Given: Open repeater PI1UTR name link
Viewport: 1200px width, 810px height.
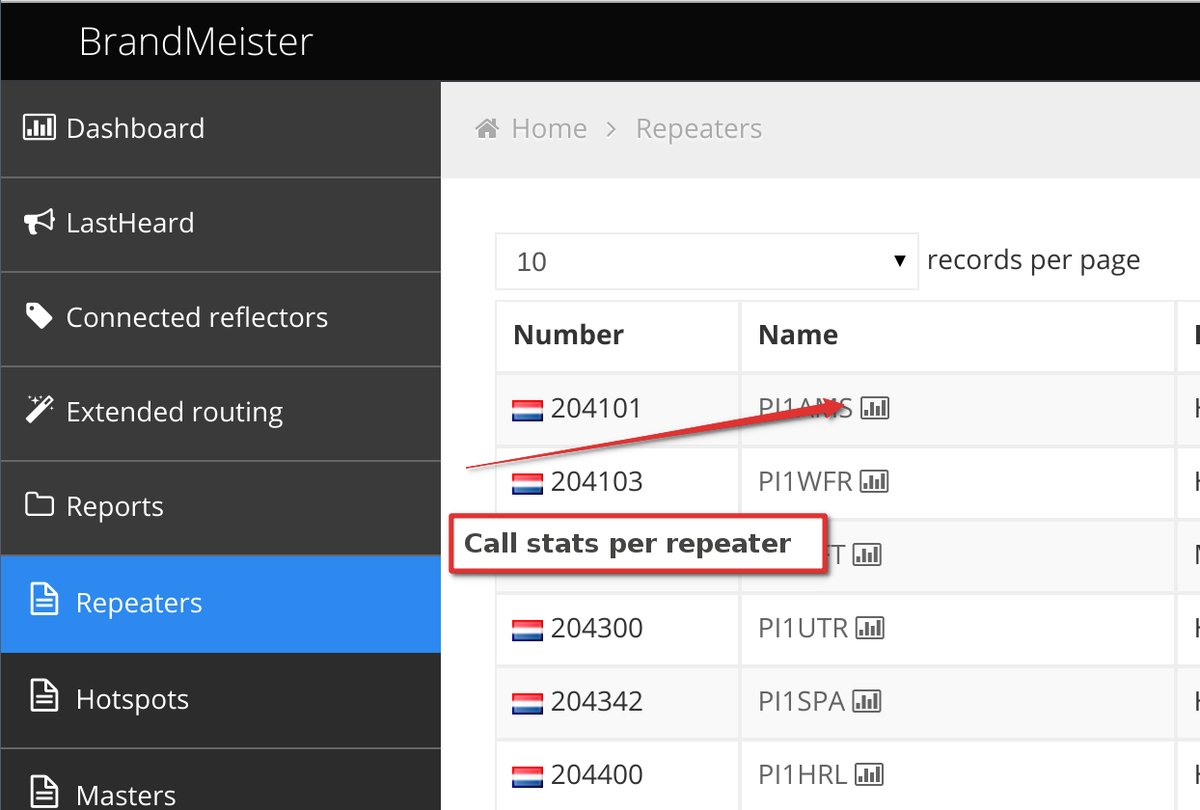Looking at the screenshot, I should [x=804, y=628].
